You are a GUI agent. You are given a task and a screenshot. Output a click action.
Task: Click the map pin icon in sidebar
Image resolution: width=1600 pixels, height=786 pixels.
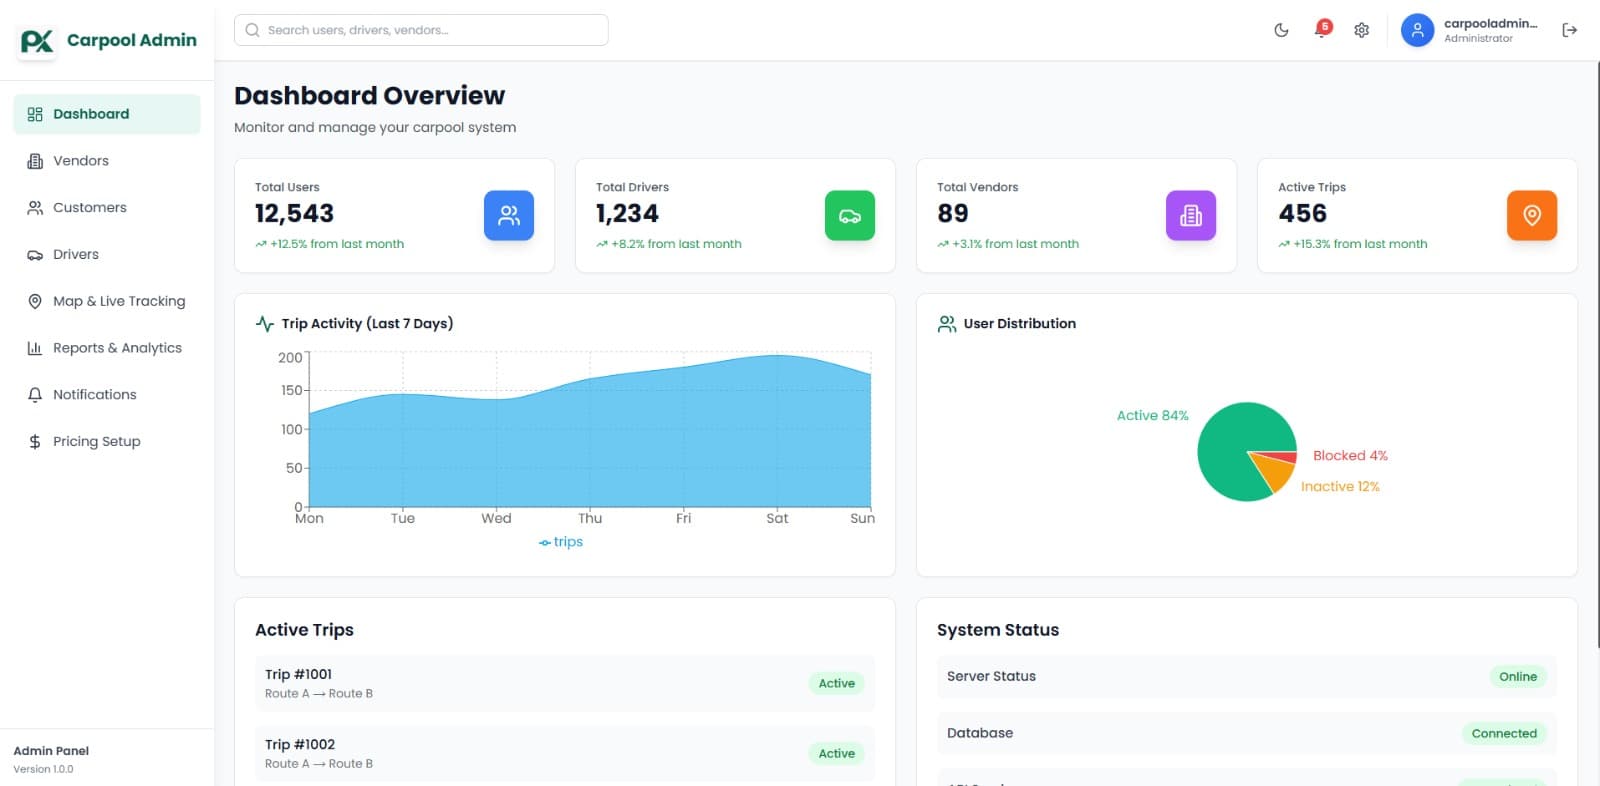35,301
